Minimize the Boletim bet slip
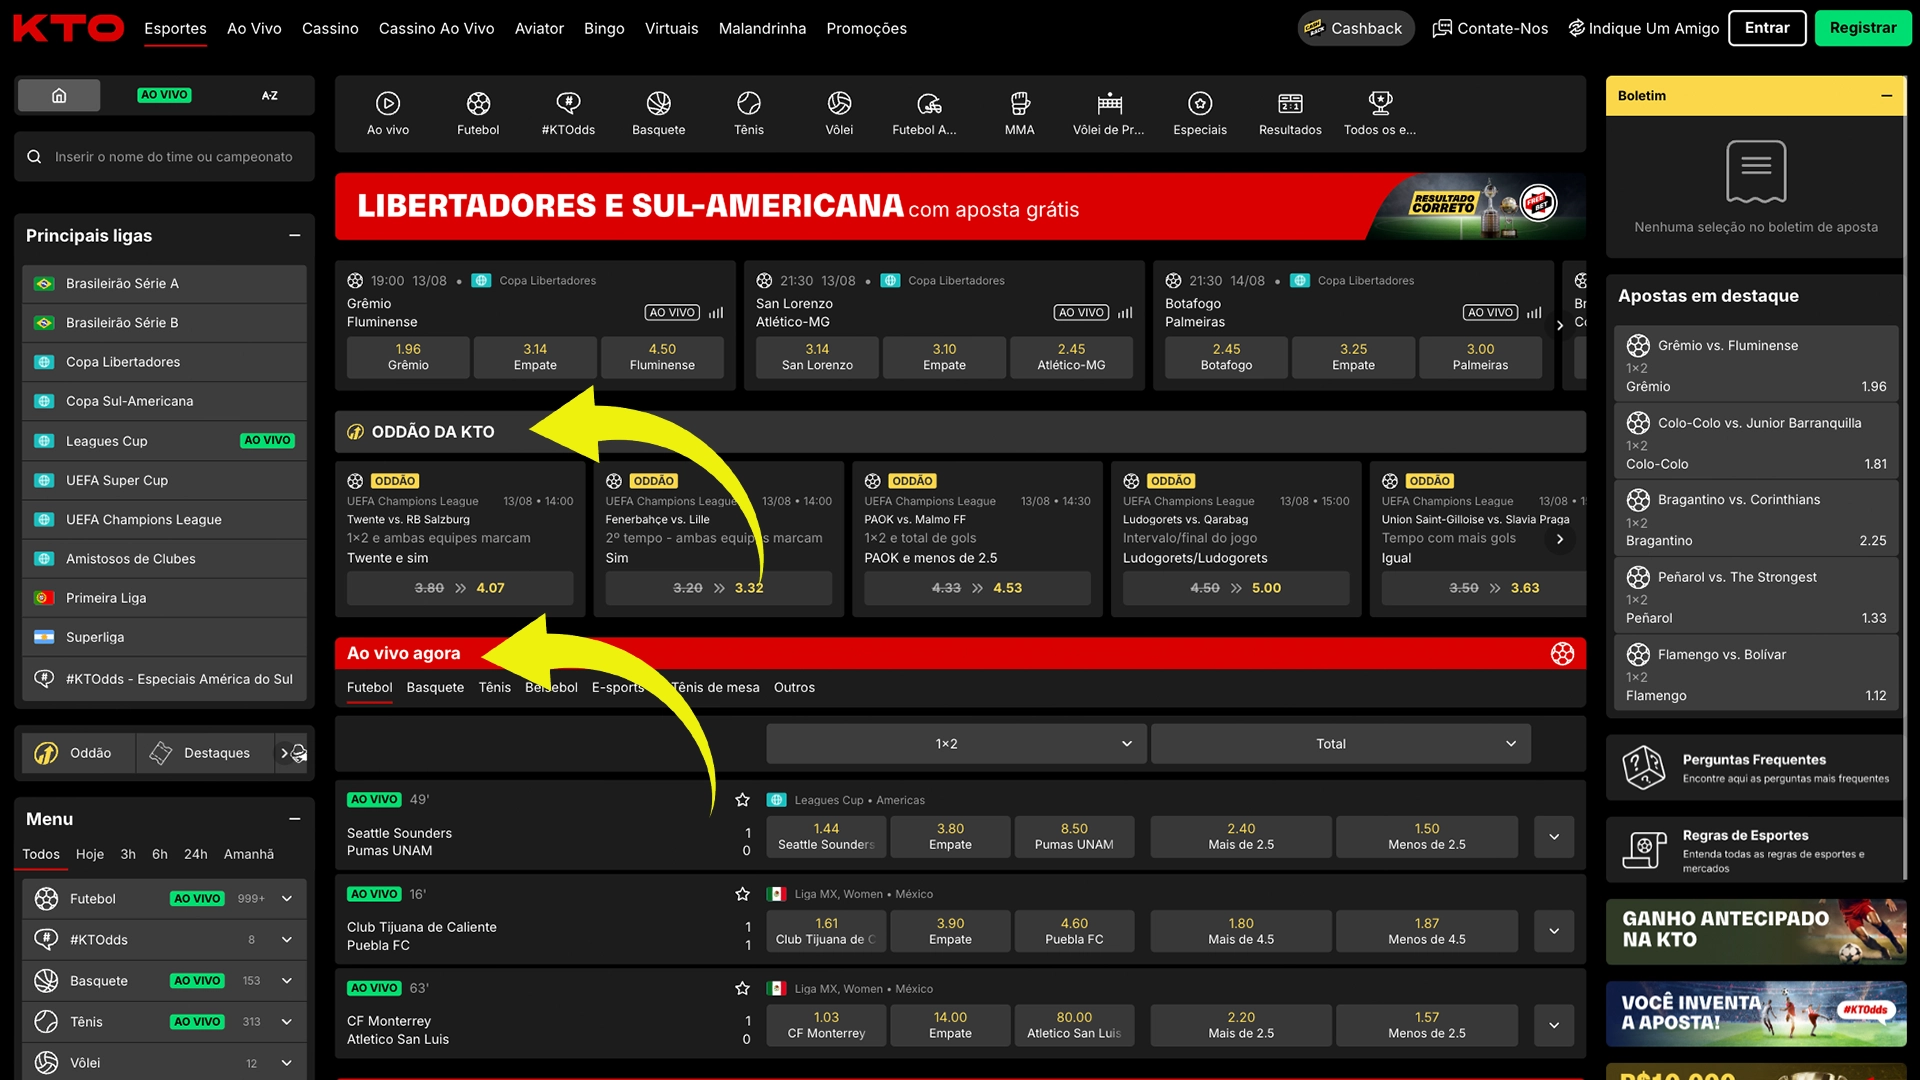This screenshot has height=1080, width=1920. (1887, 96)
